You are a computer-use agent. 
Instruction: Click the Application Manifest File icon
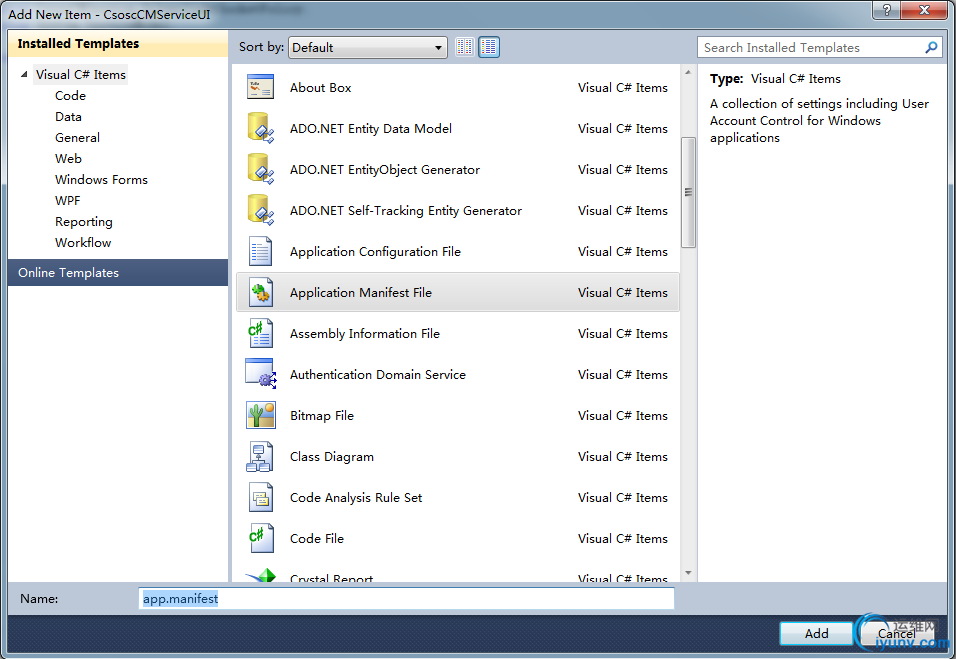point(260,292)
